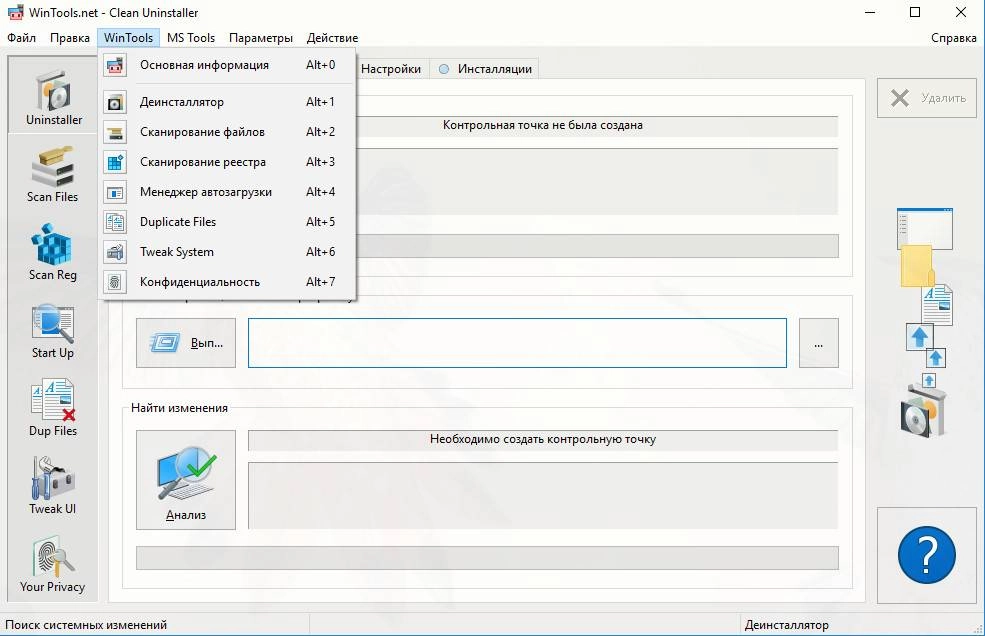Image resolution: width=985 pixels, height=636 pixels.
Task: Open the Scan Files sidebar tool
Action: tap(53, 174)
